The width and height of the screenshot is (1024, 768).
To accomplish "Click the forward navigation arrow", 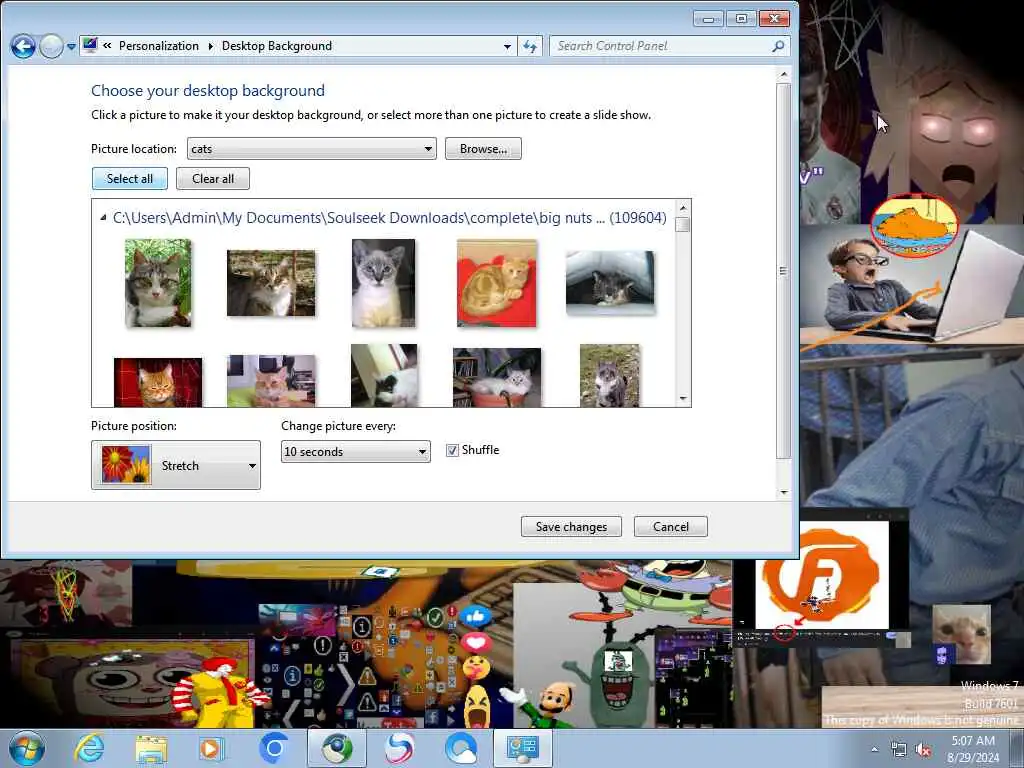I will tap(51, 46).
